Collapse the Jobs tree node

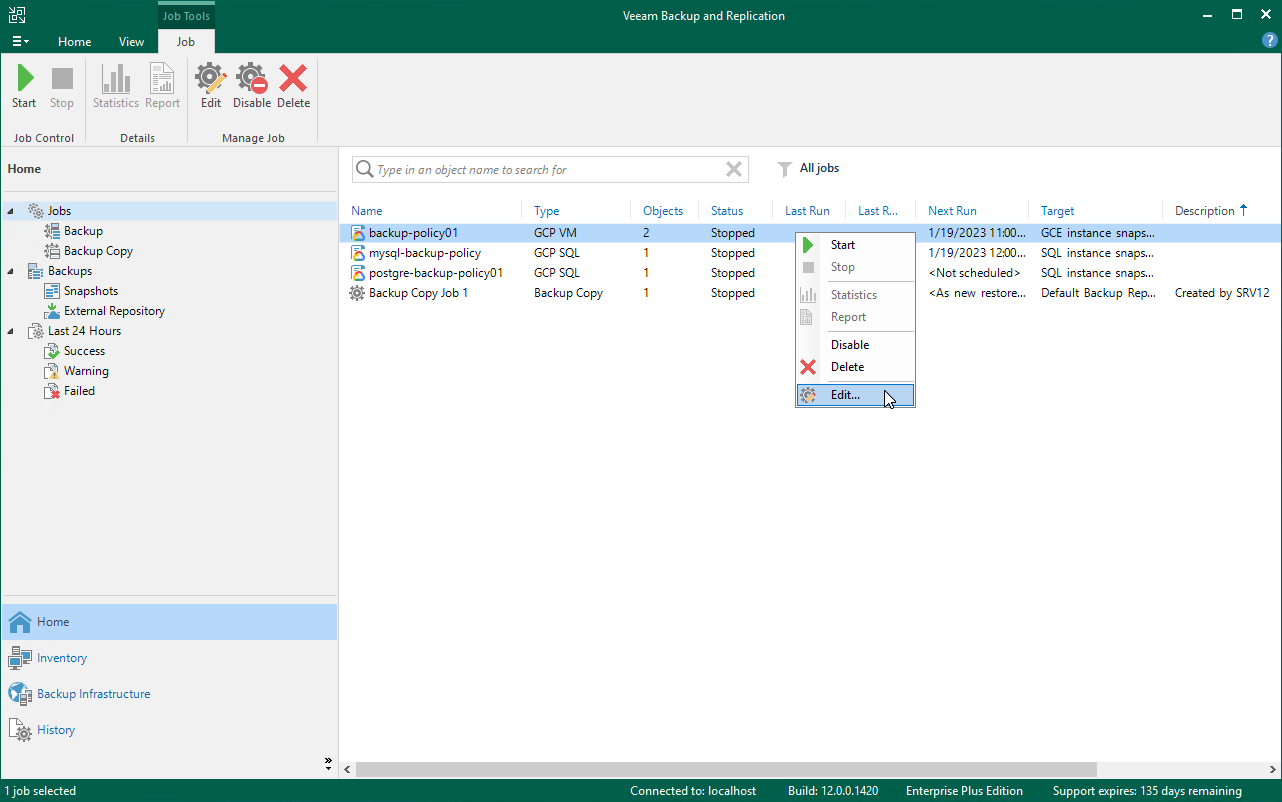(11, 211)
